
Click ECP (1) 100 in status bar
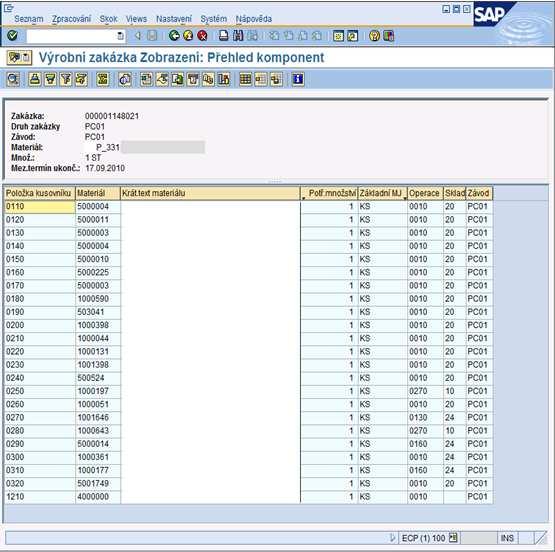[x=423, y=538]
